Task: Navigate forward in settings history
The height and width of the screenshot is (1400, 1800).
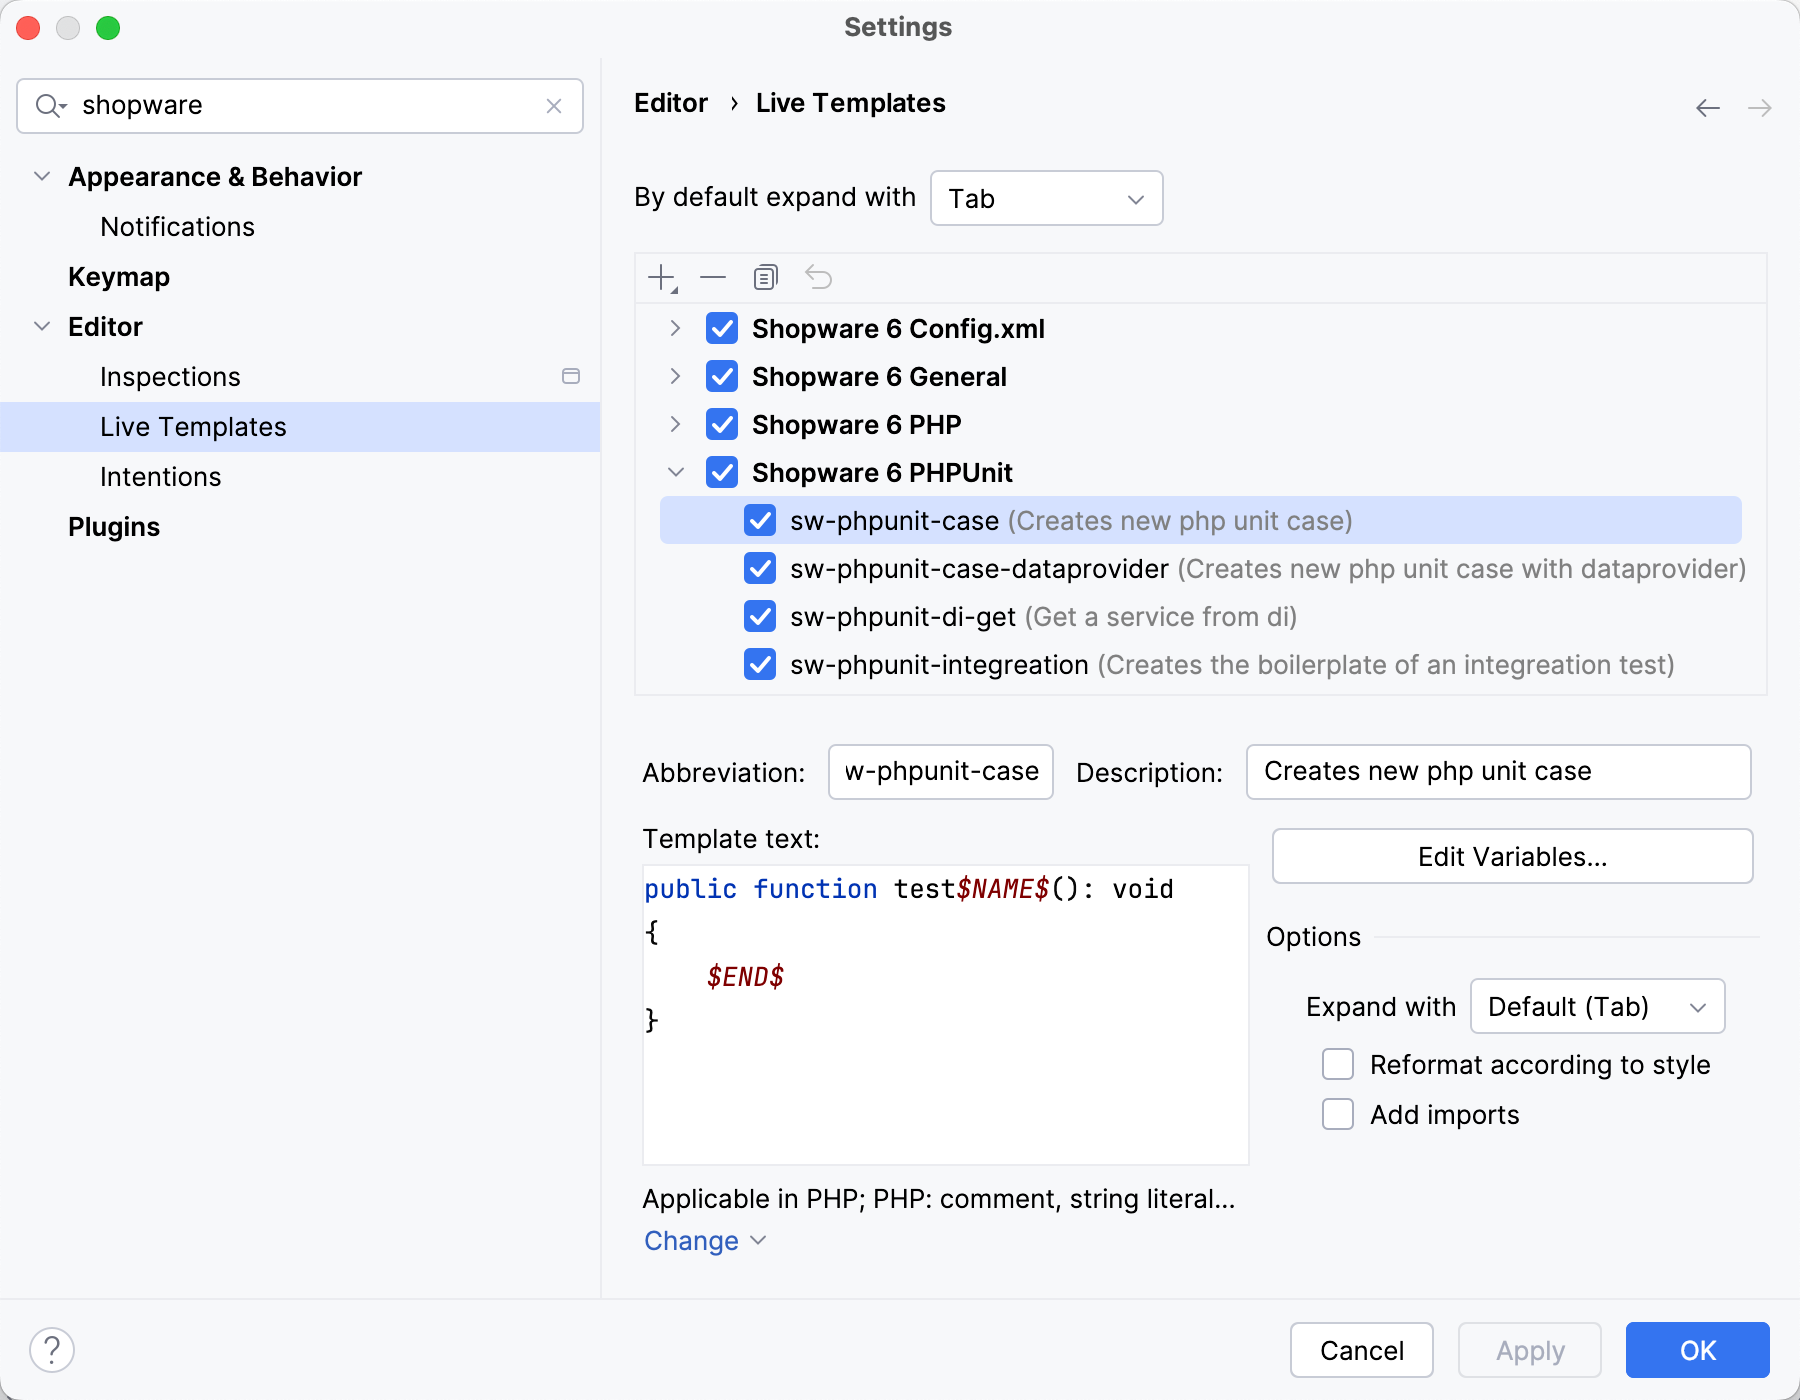Action: [x=1758, y=107]
